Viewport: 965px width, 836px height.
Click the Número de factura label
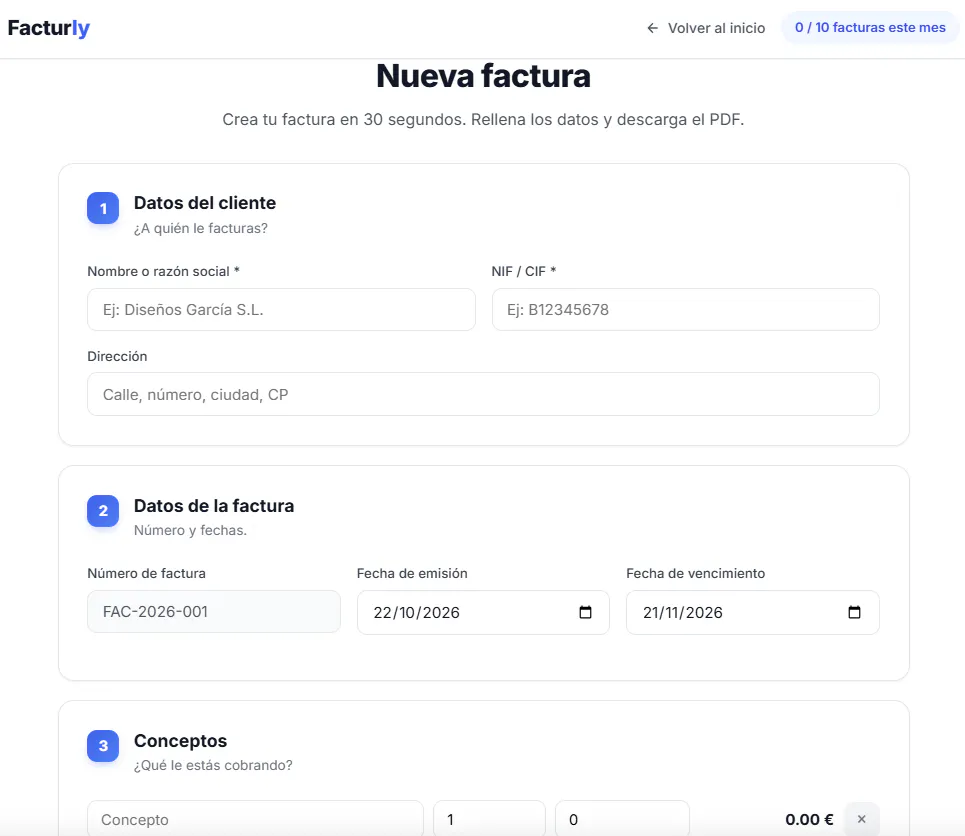pos(146,573)
